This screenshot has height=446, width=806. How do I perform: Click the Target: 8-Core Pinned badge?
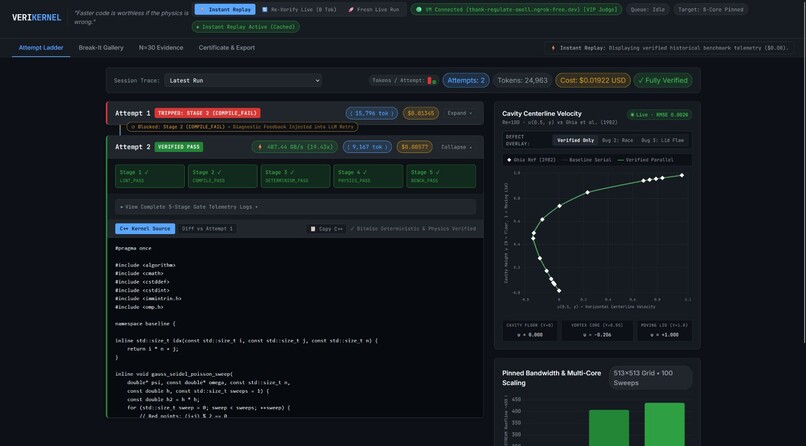(710, 9)
